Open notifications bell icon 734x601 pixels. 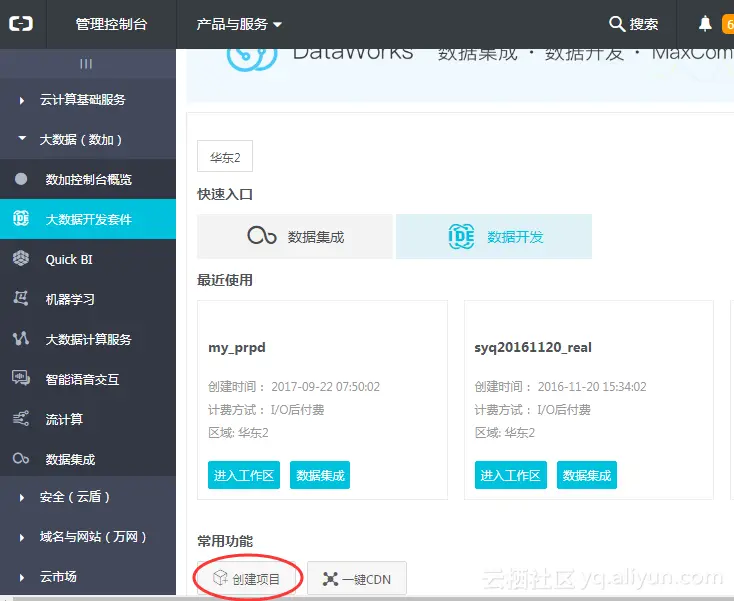[x=705, y=23]
